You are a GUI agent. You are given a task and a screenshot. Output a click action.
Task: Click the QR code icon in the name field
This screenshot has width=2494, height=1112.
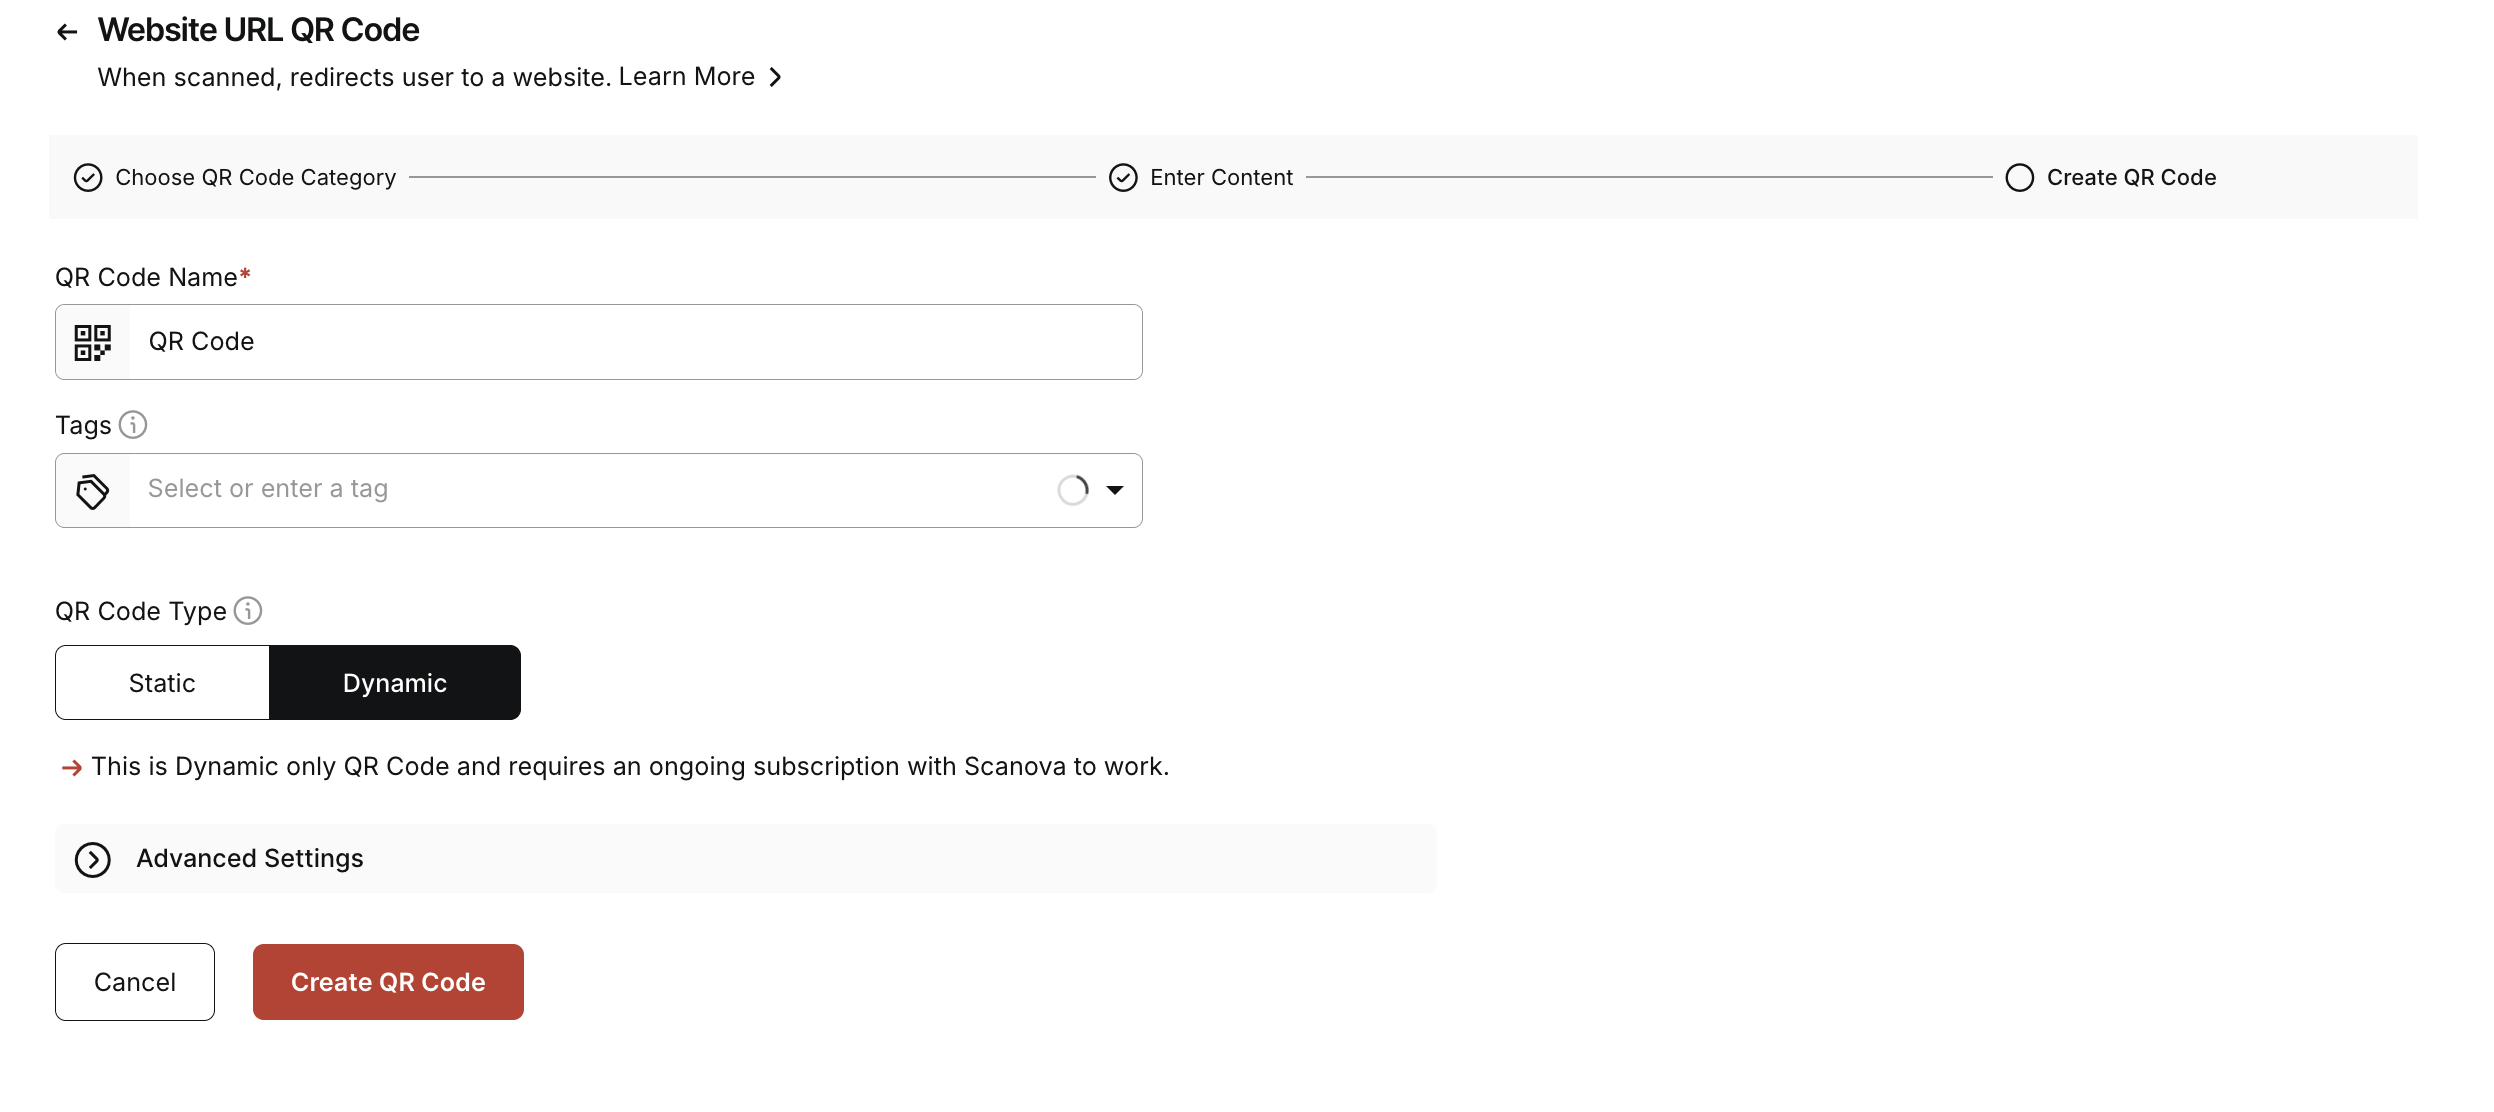93,342
